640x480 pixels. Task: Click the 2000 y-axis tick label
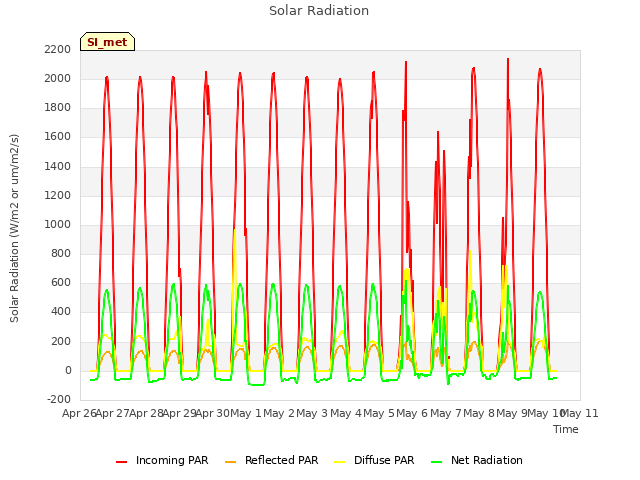[x=58, y=78]
